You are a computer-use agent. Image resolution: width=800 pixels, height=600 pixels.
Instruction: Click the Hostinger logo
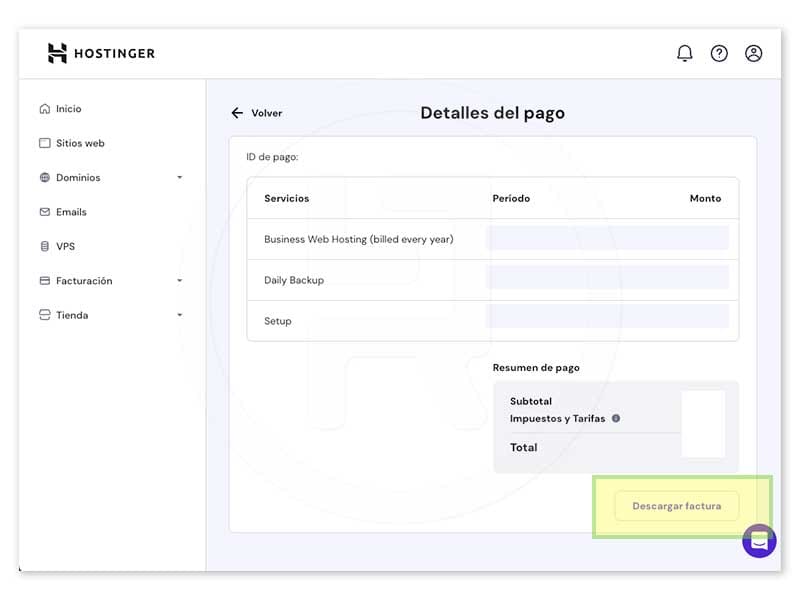coord(101,53)
